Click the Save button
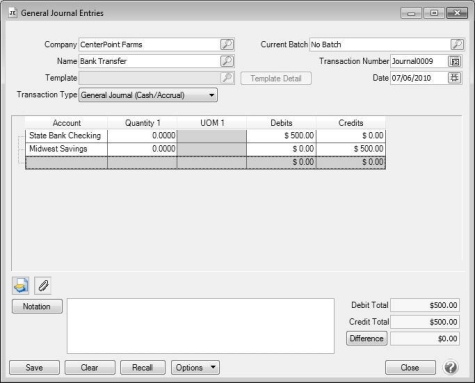 coord(34,367)
